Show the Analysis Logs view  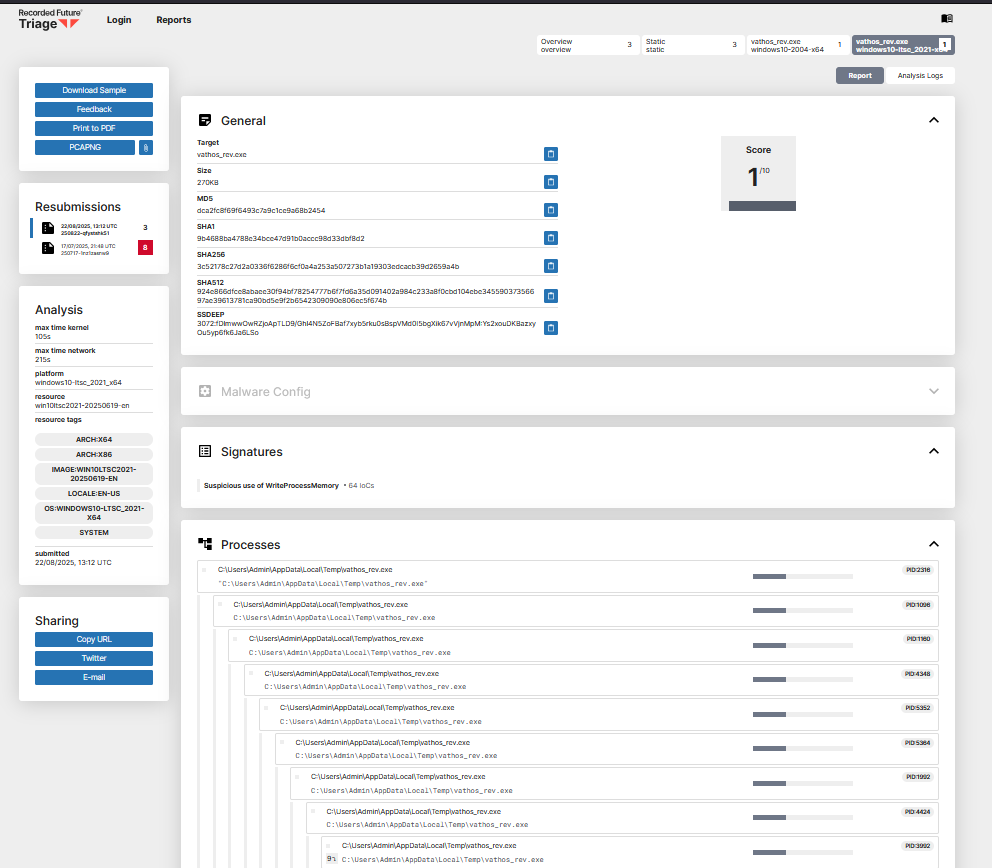click(x=920, y=75)
